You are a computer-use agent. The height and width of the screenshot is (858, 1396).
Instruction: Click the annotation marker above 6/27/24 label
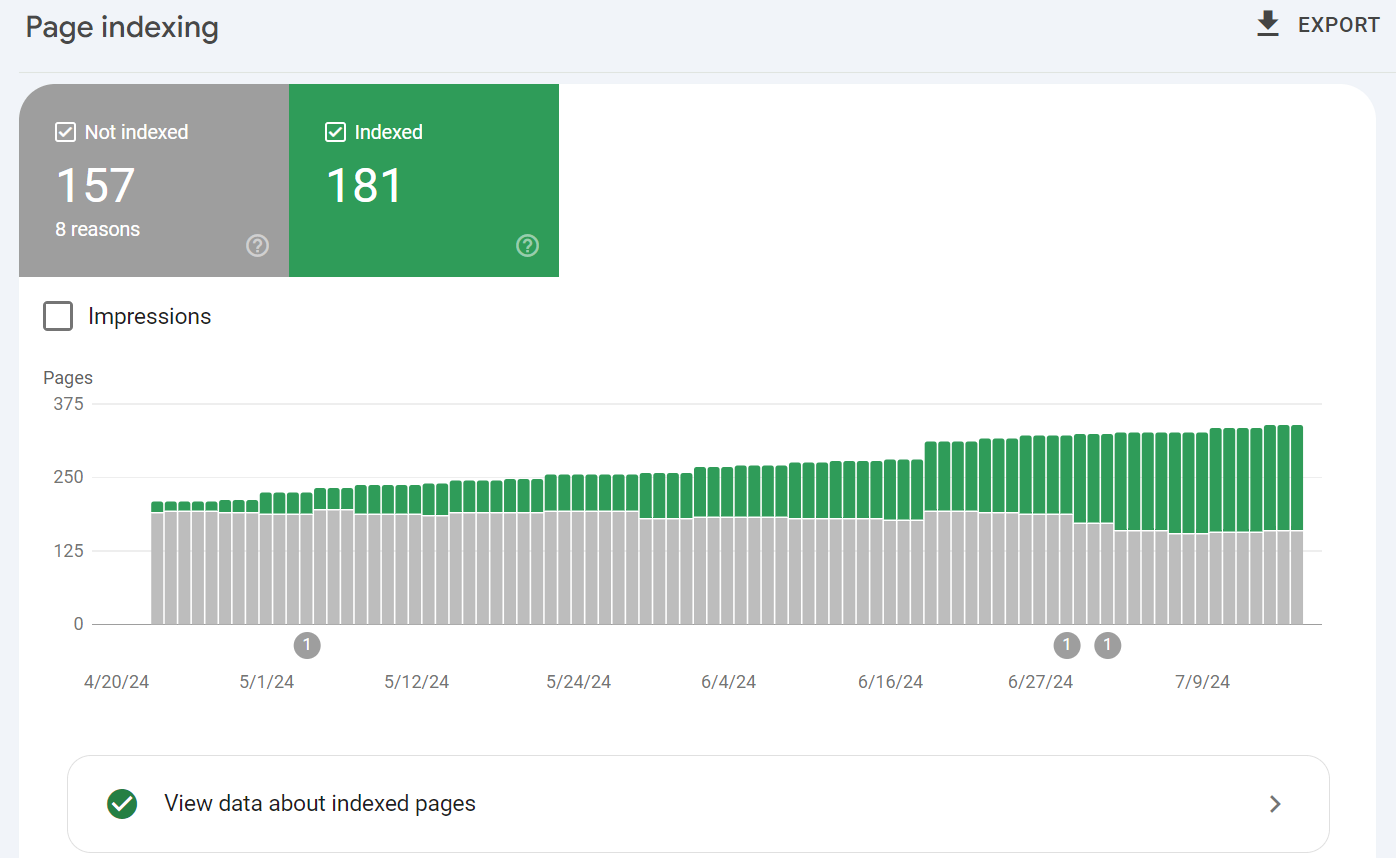pyautogui.click(x=1067, y=645)
